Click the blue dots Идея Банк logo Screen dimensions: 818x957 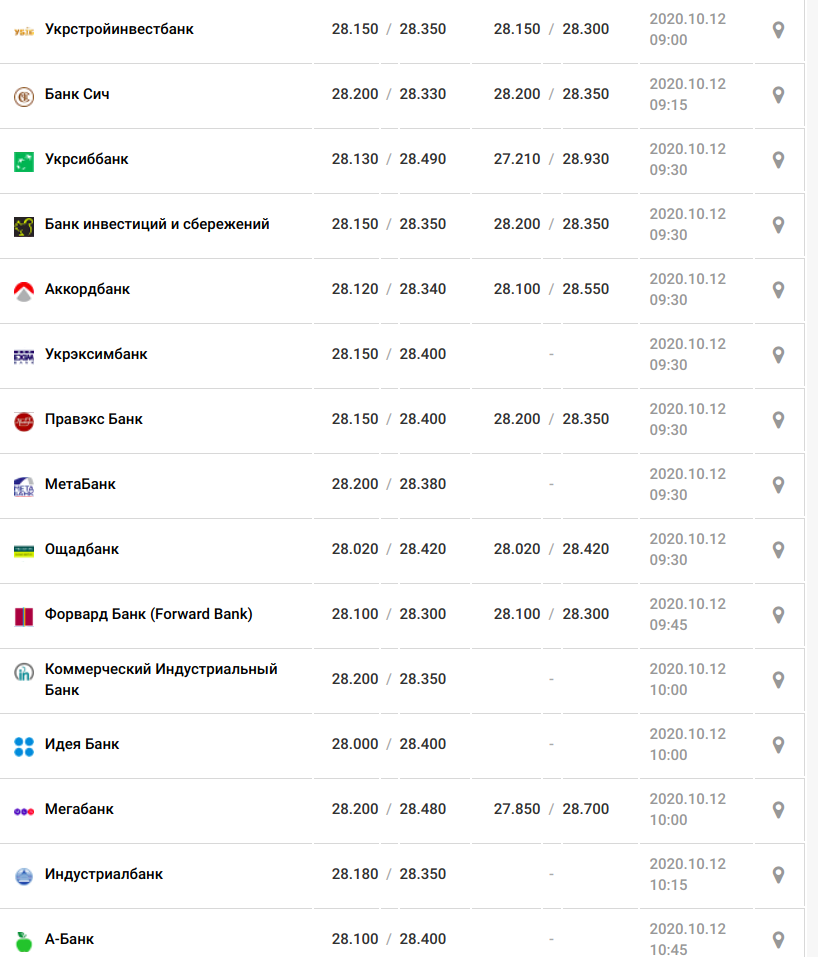coord(24,746)
